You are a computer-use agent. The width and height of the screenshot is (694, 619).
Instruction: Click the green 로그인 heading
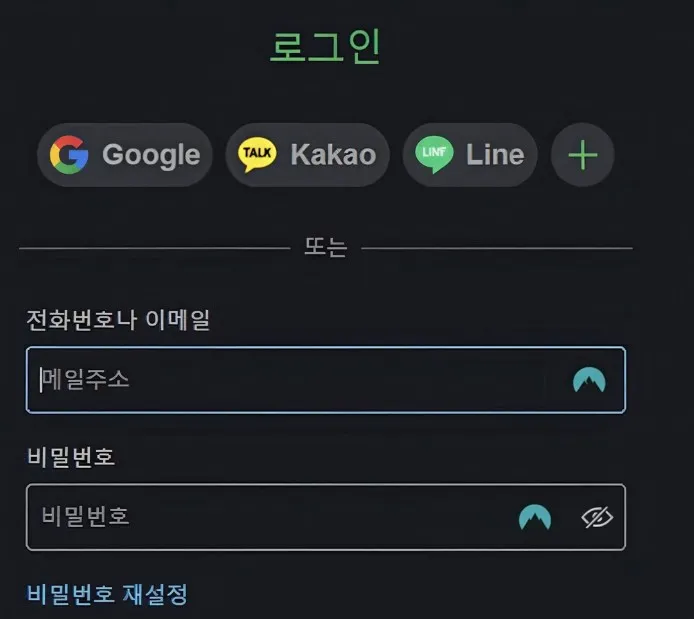coord(325,47)
